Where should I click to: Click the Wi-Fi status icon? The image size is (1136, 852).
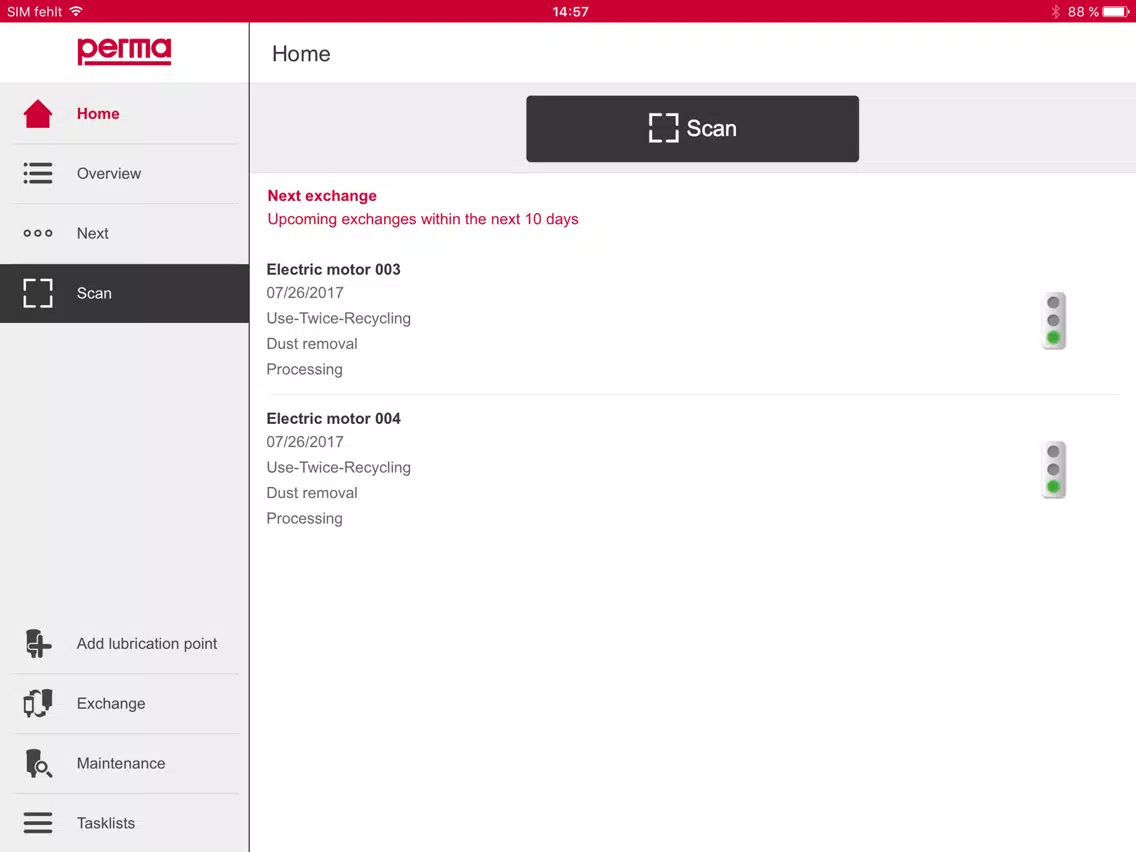tap(76, 11)
